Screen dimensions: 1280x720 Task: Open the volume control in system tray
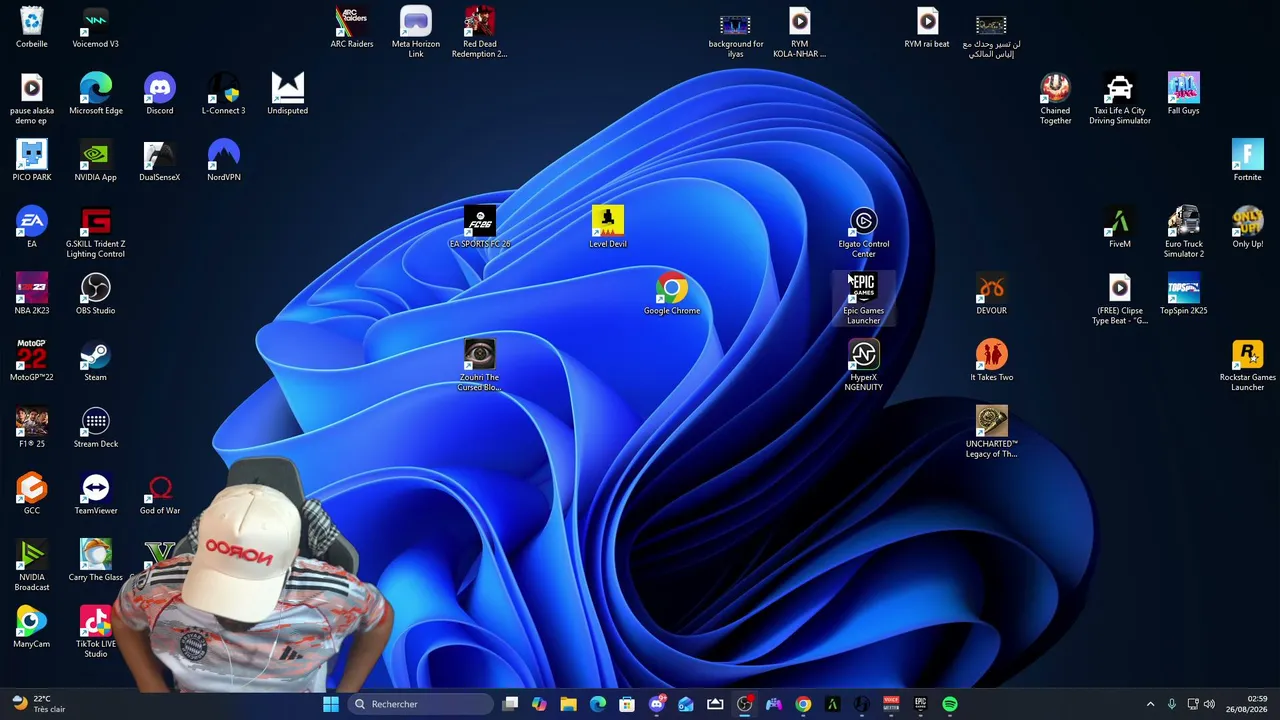point(1209,704)
